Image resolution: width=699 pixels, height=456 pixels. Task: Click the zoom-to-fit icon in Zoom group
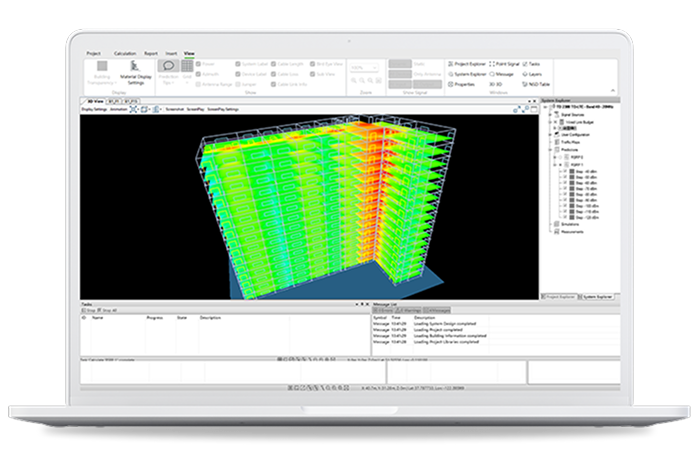point(378,81)
